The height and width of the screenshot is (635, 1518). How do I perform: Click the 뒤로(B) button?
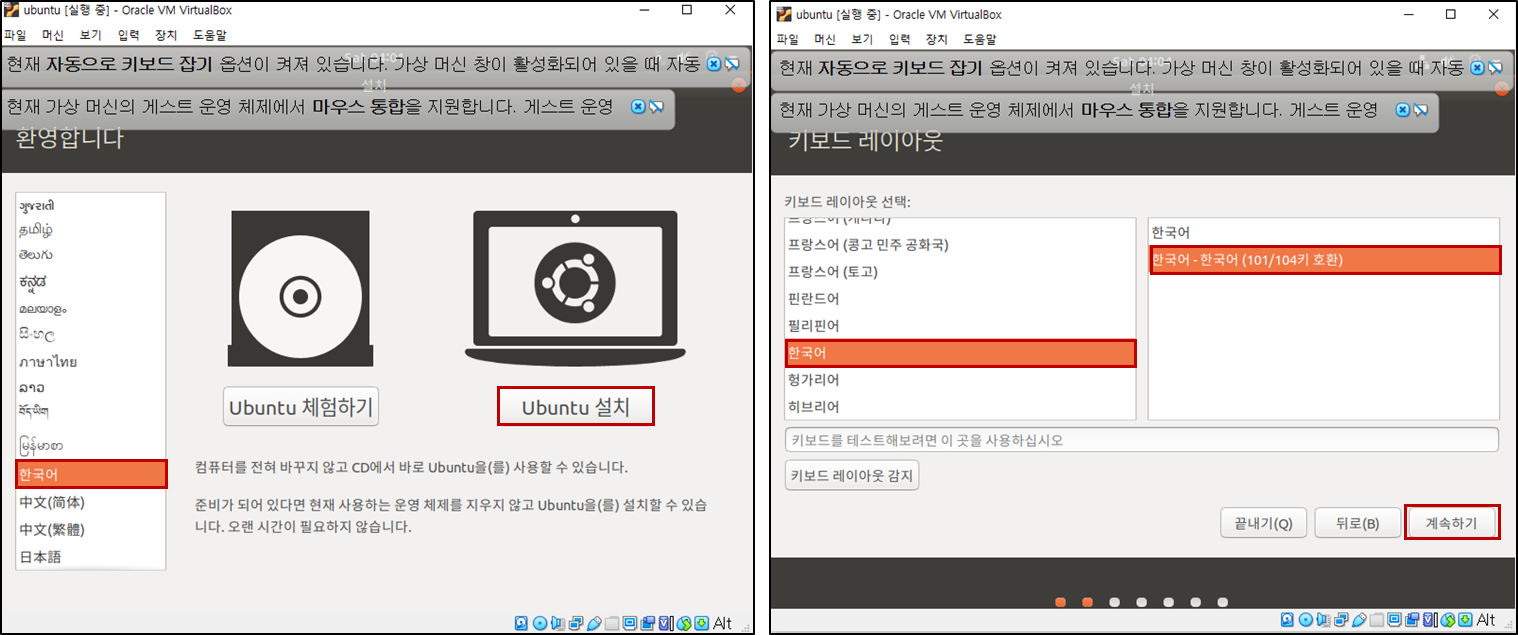1356,523
